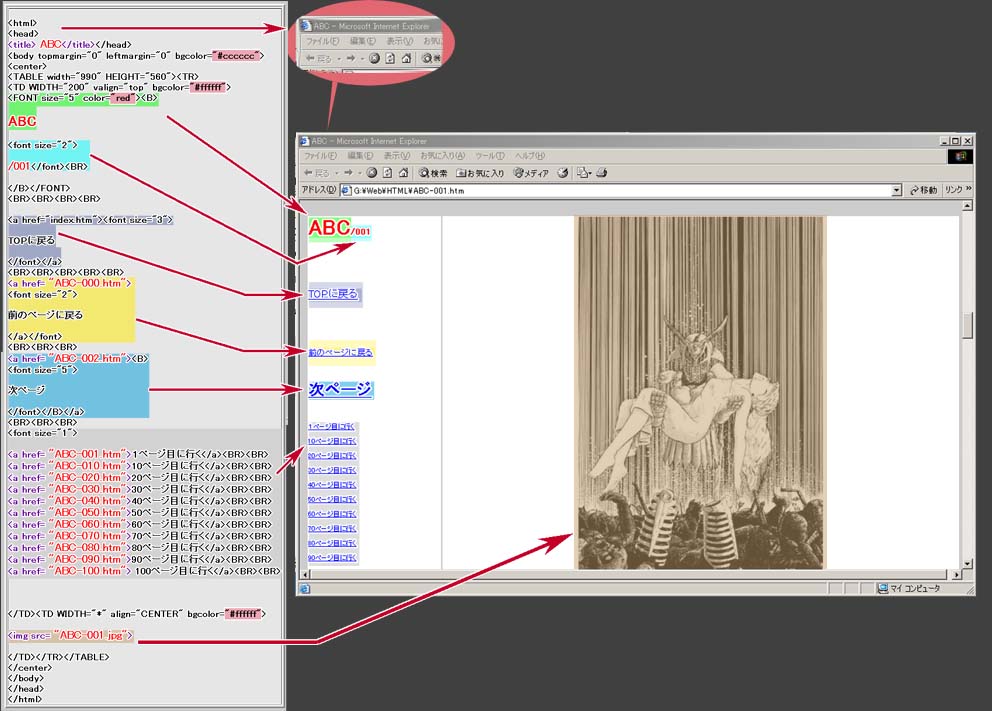Open the Tools (ツール) menu
This screenshot has height=711, width=992.
click(490, 156)
